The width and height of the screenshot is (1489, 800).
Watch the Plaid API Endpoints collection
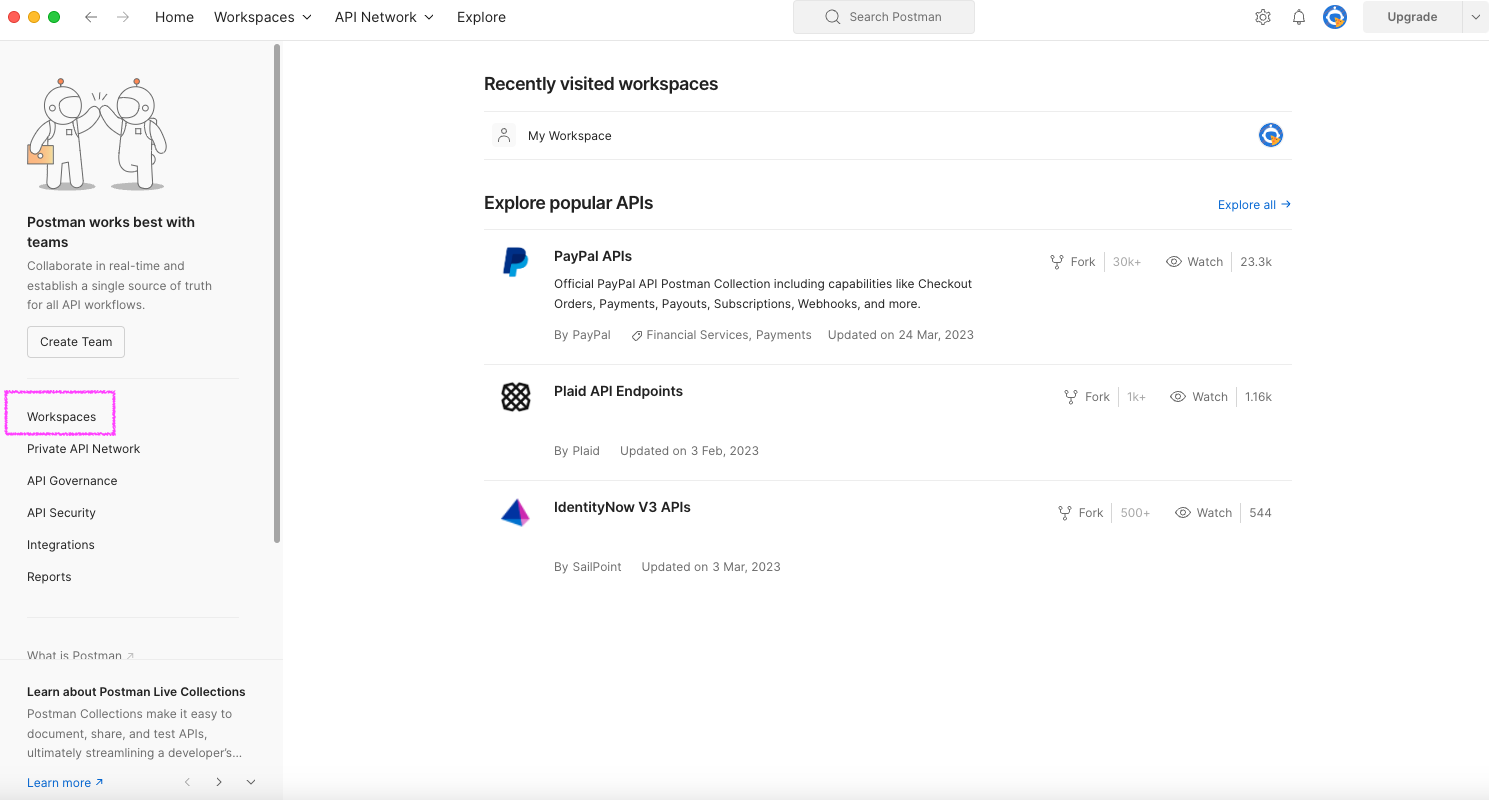click(x=1198, y=397)
